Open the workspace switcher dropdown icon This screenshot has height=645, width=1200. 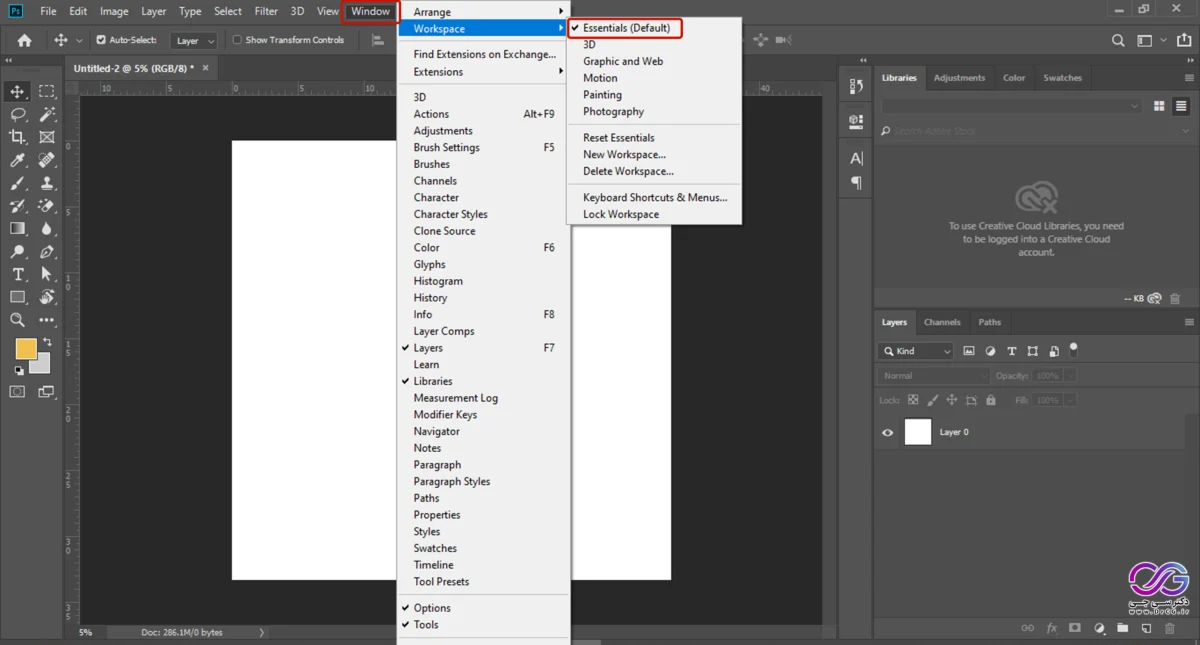(x=1150, y=40)
